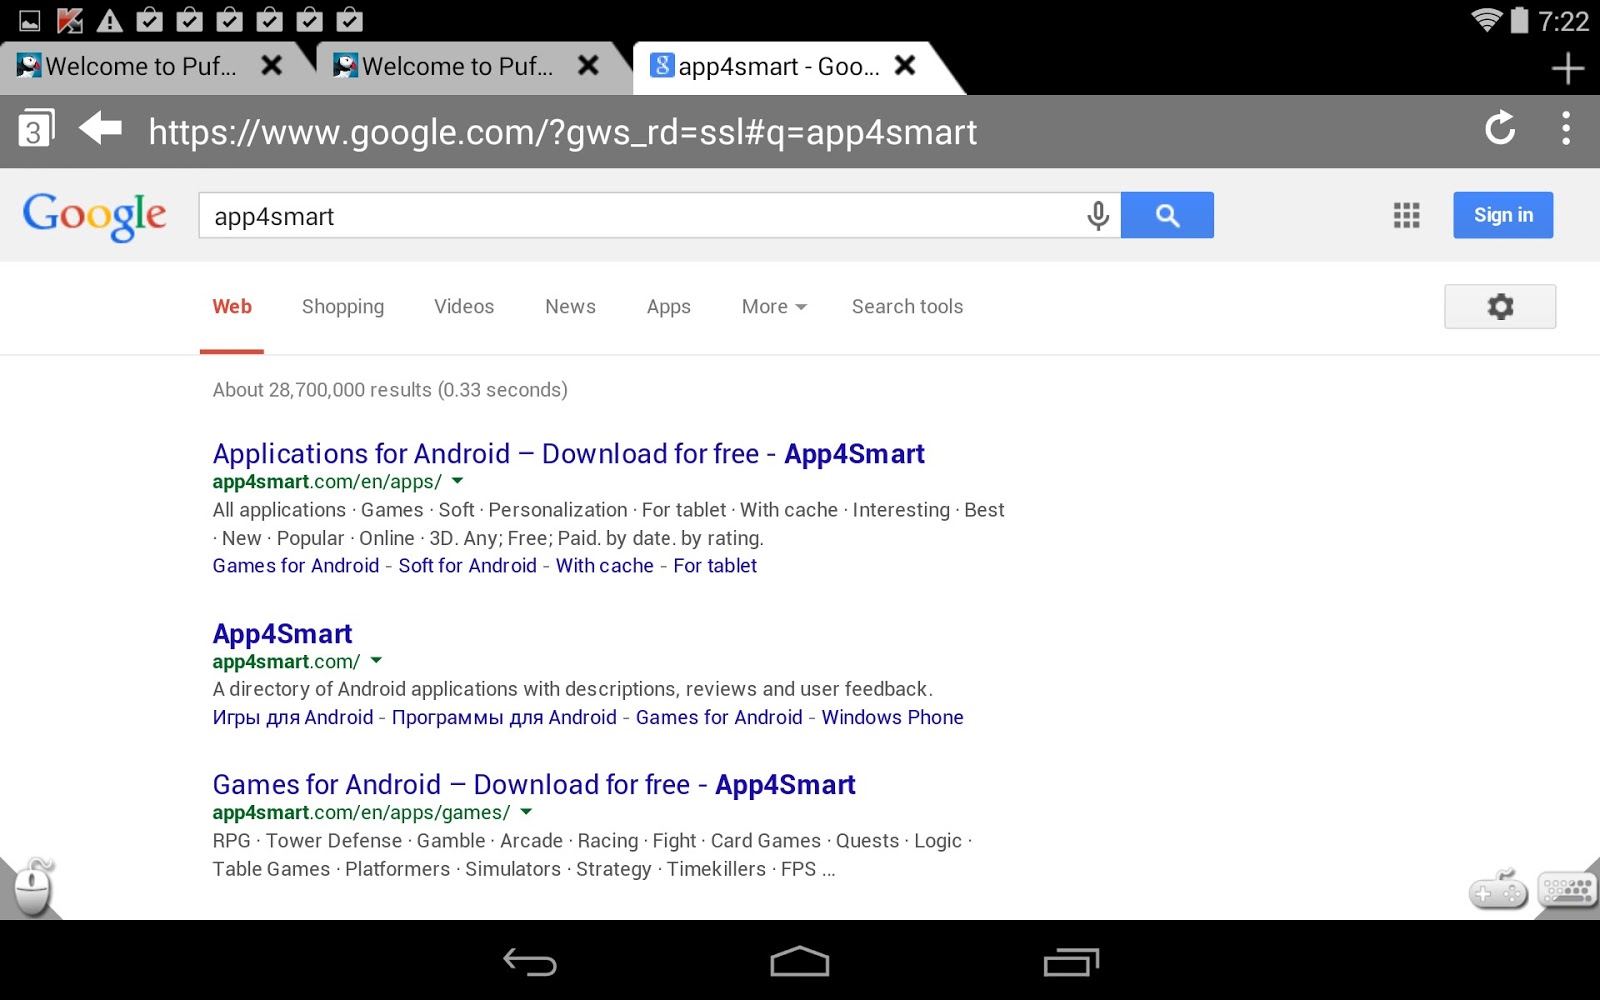Start voice search with the microphone icon
The image size is (1600, 1000).
click(1098, 215)
